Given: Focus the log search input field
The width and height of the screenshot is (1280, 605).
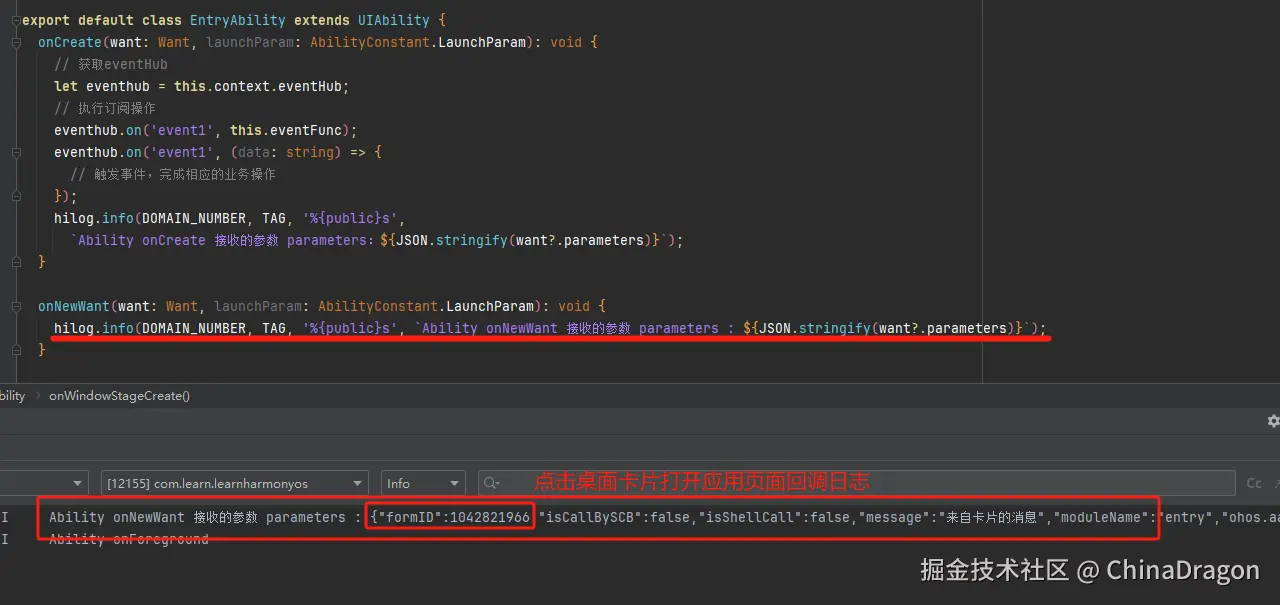Looking at the screenshot, I should point(857,483).
